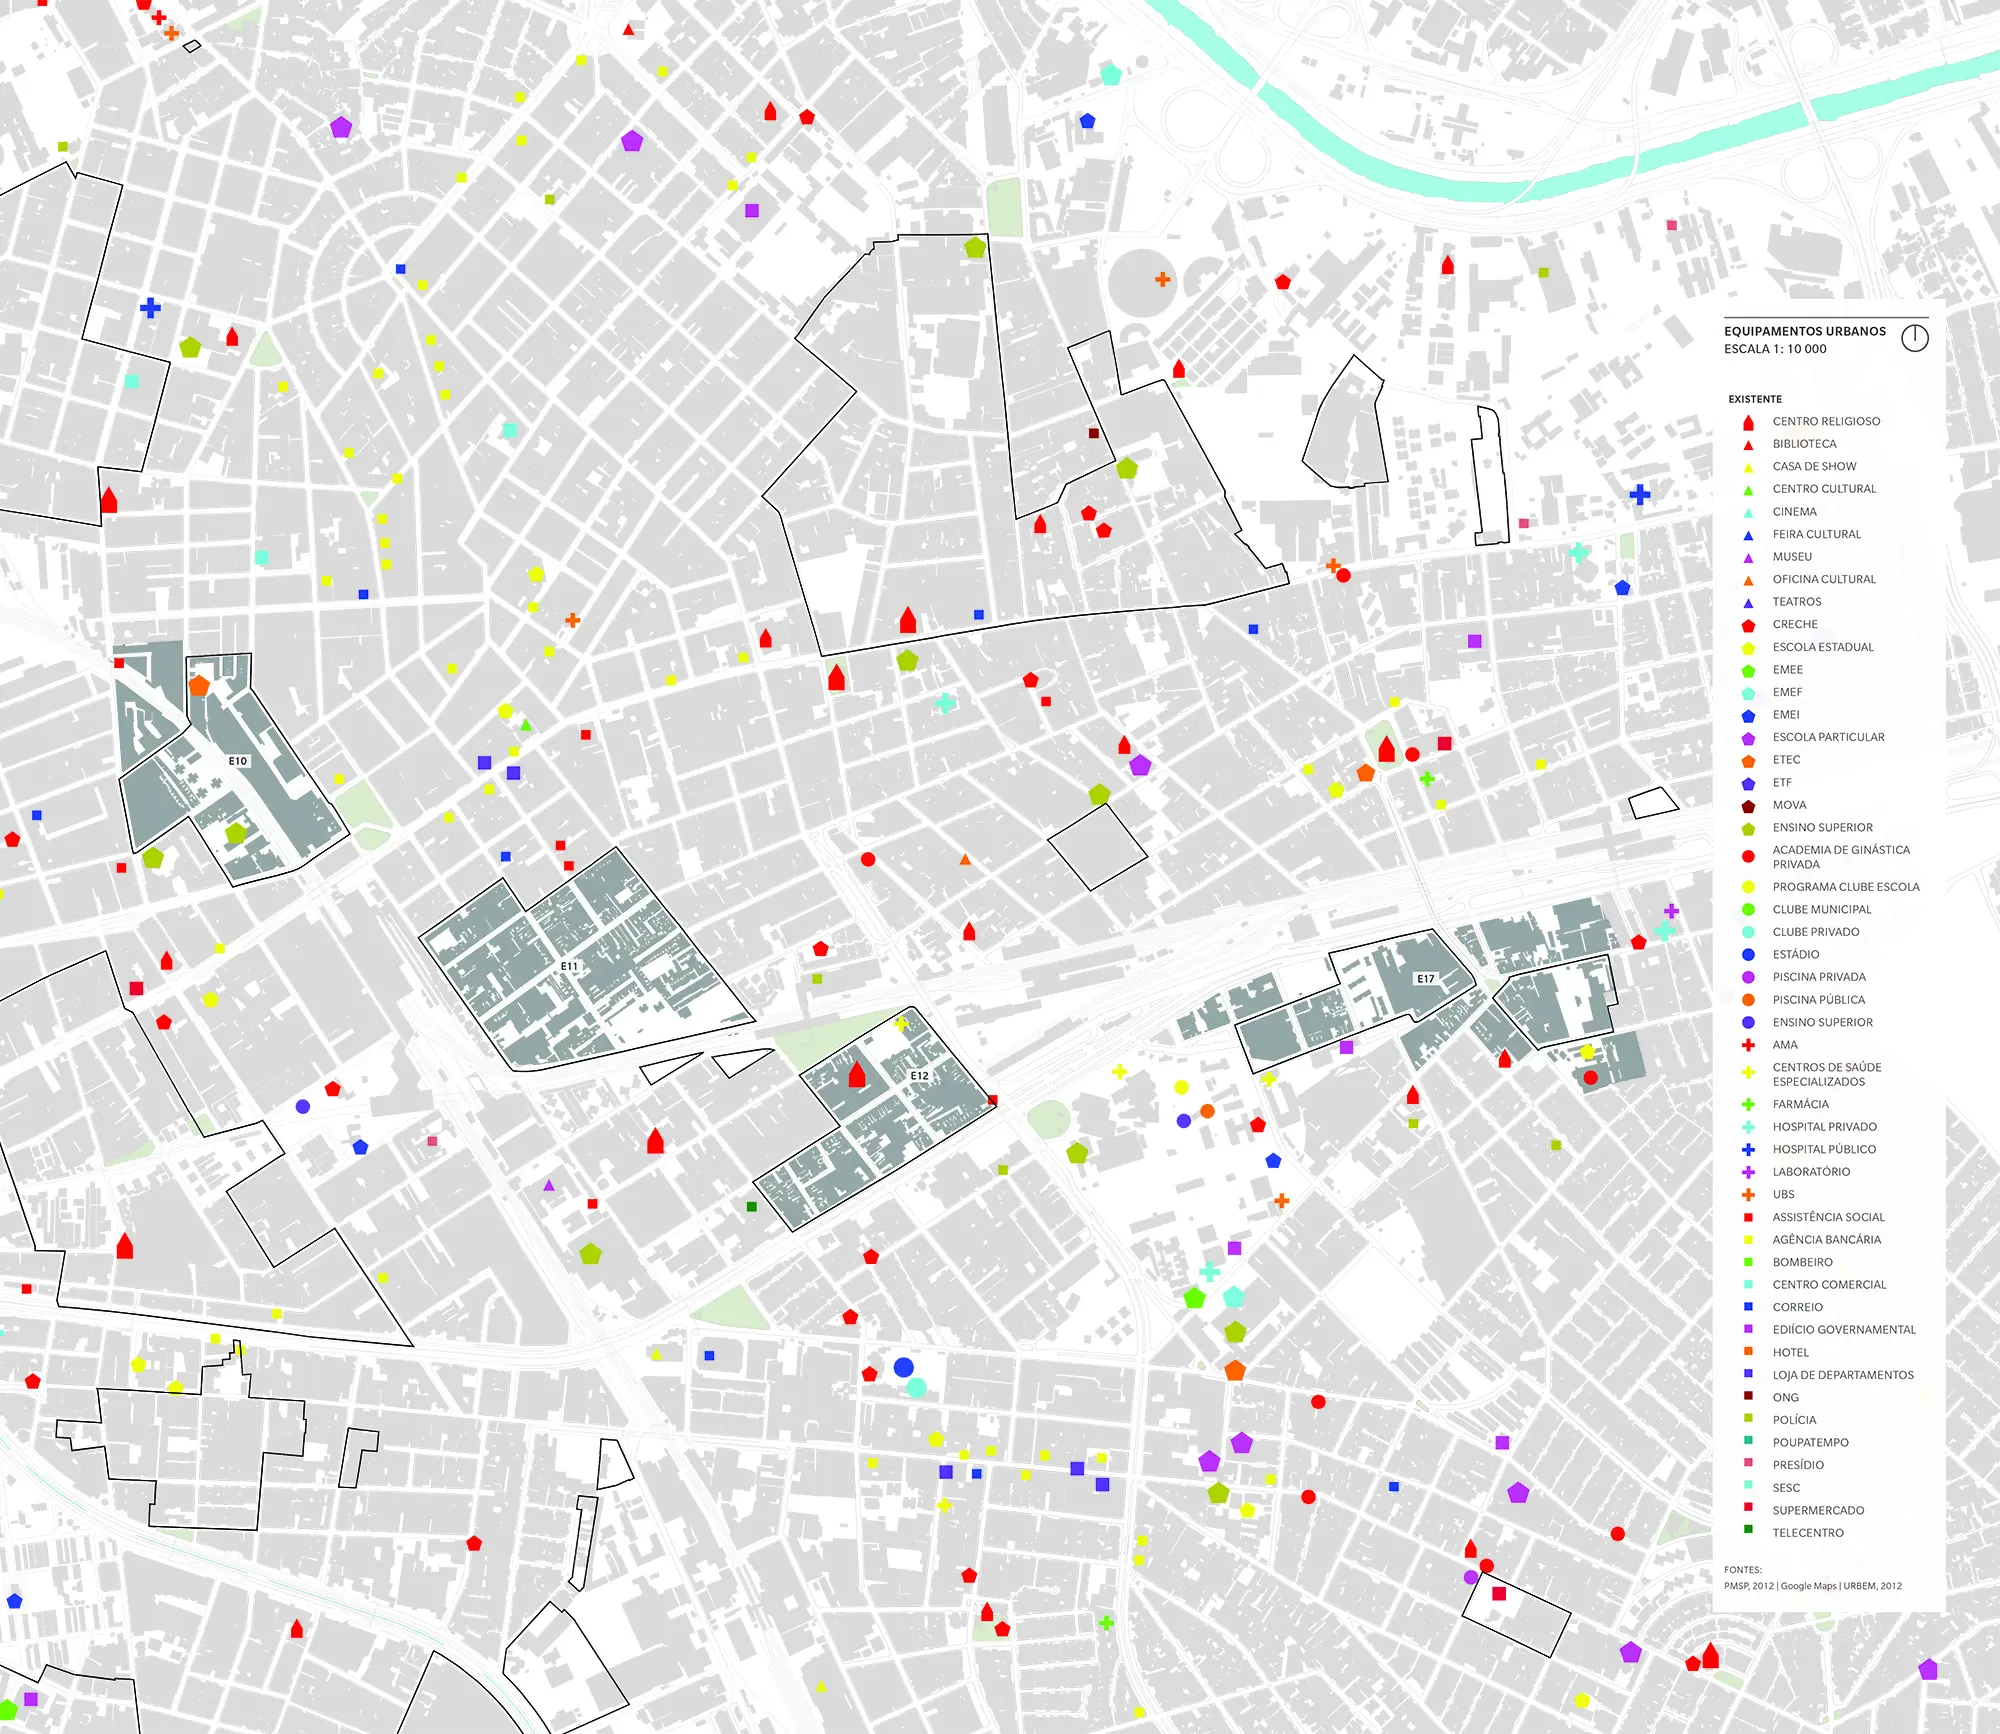
Task: Click the cyan pentagon EMEF legend symbol
Action: (1748, 693)
